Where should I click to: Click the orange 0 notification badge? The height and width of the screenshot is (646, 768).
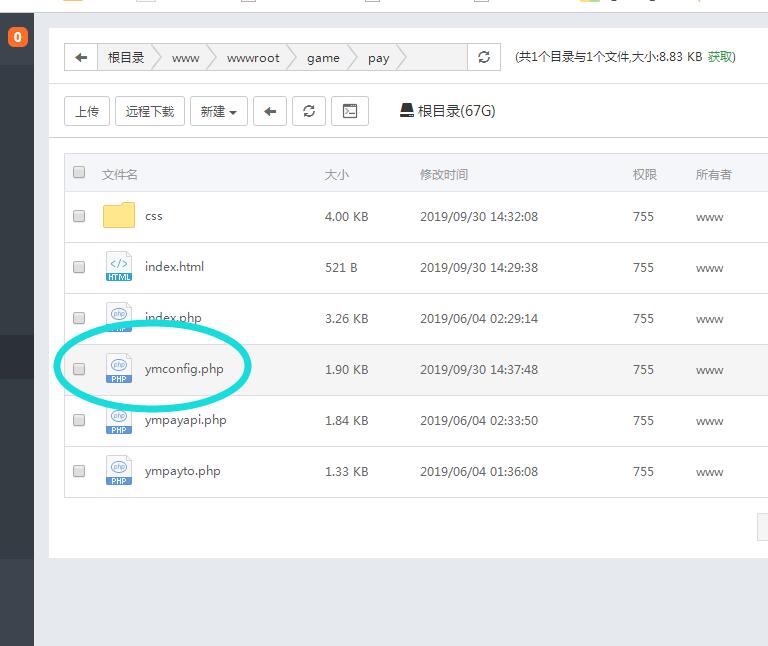point(17,38)
